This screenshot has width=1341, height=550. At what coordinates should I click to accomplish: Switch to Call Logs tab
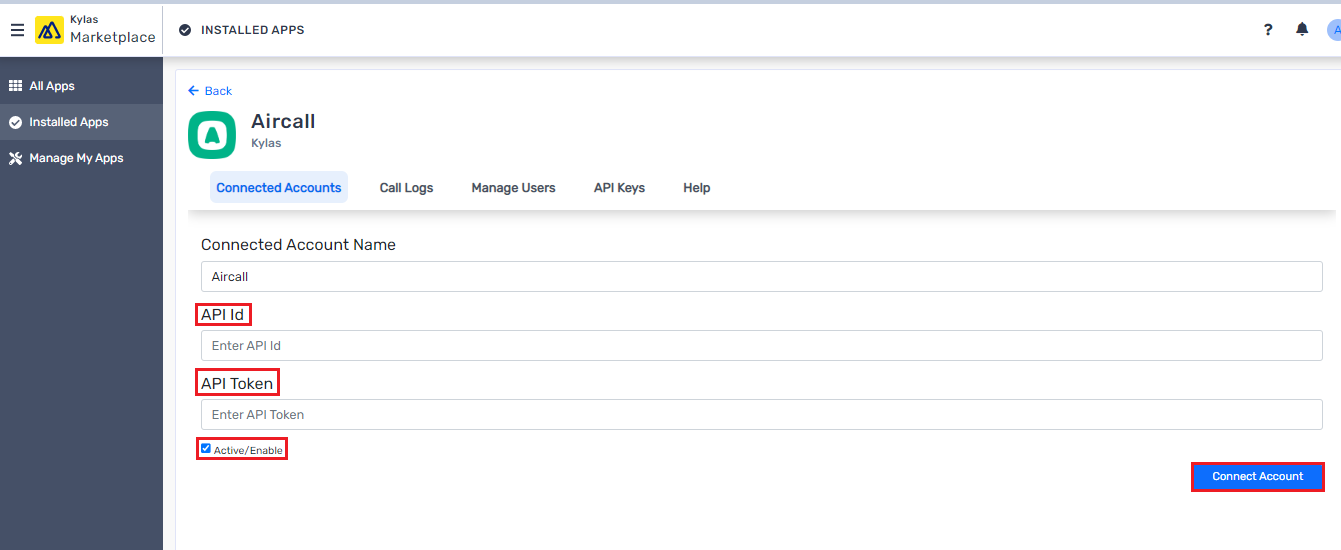pos(406,188)
